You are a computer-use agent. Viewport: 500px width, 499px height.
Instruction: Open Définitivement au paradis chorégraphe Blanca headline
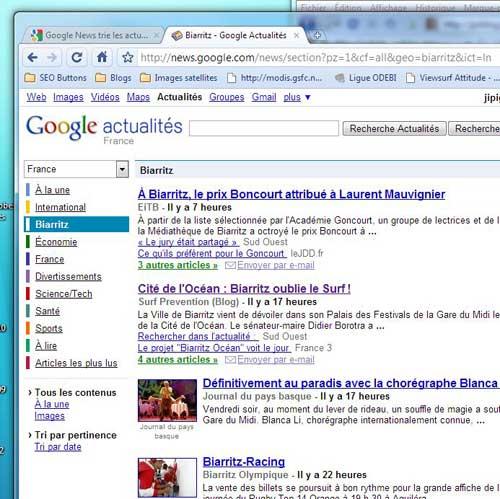tap(351, 383)
